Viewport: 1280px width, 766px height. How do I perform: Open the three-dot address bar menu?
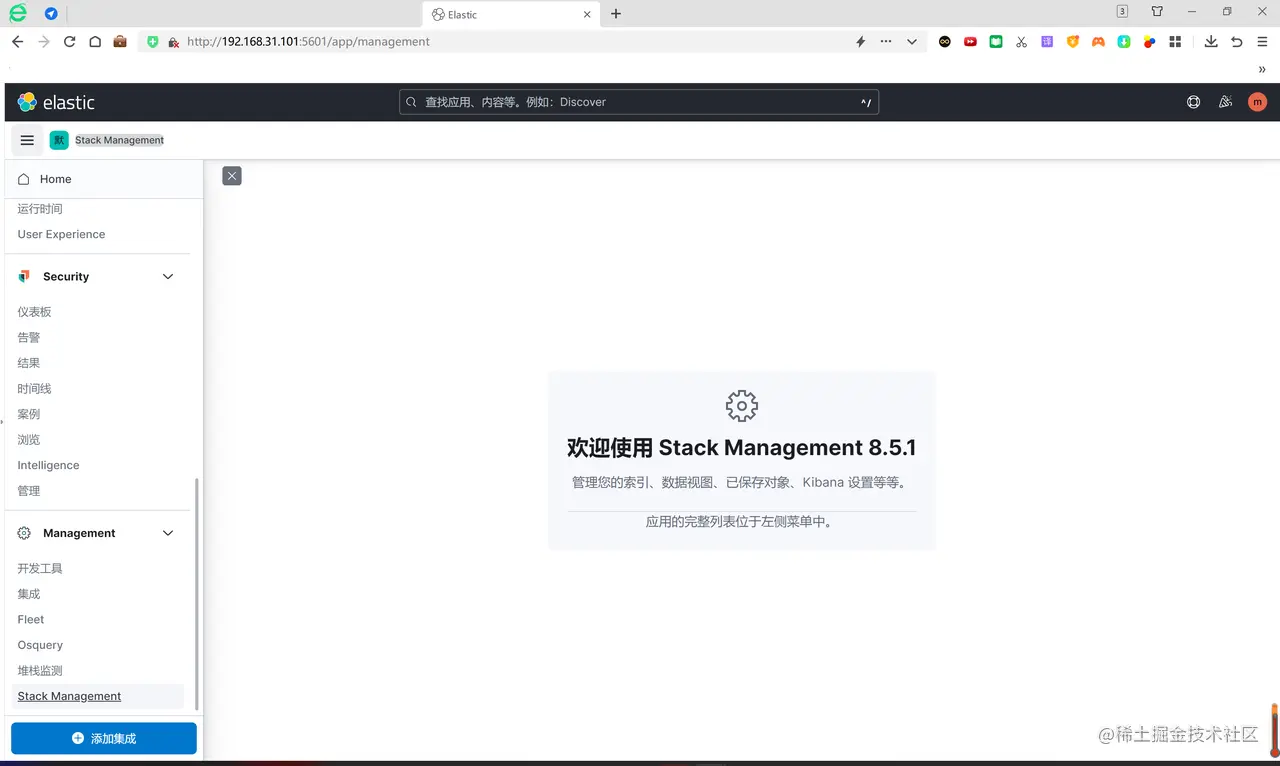click(886, 42)
